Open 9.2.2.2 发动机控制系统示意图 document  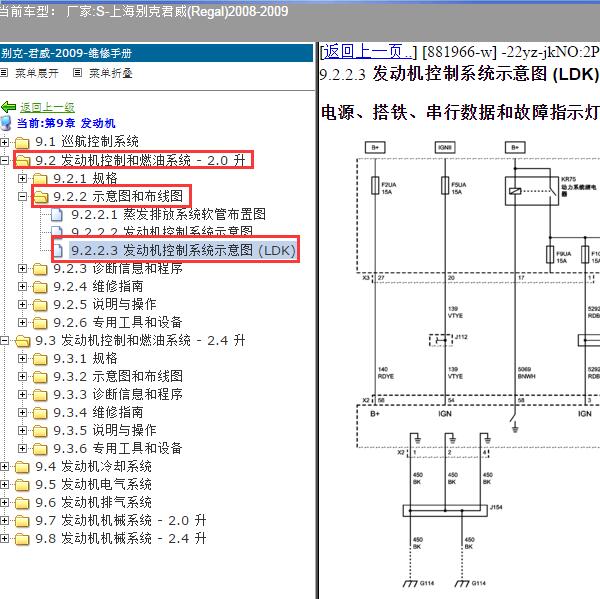pos(162,230)
